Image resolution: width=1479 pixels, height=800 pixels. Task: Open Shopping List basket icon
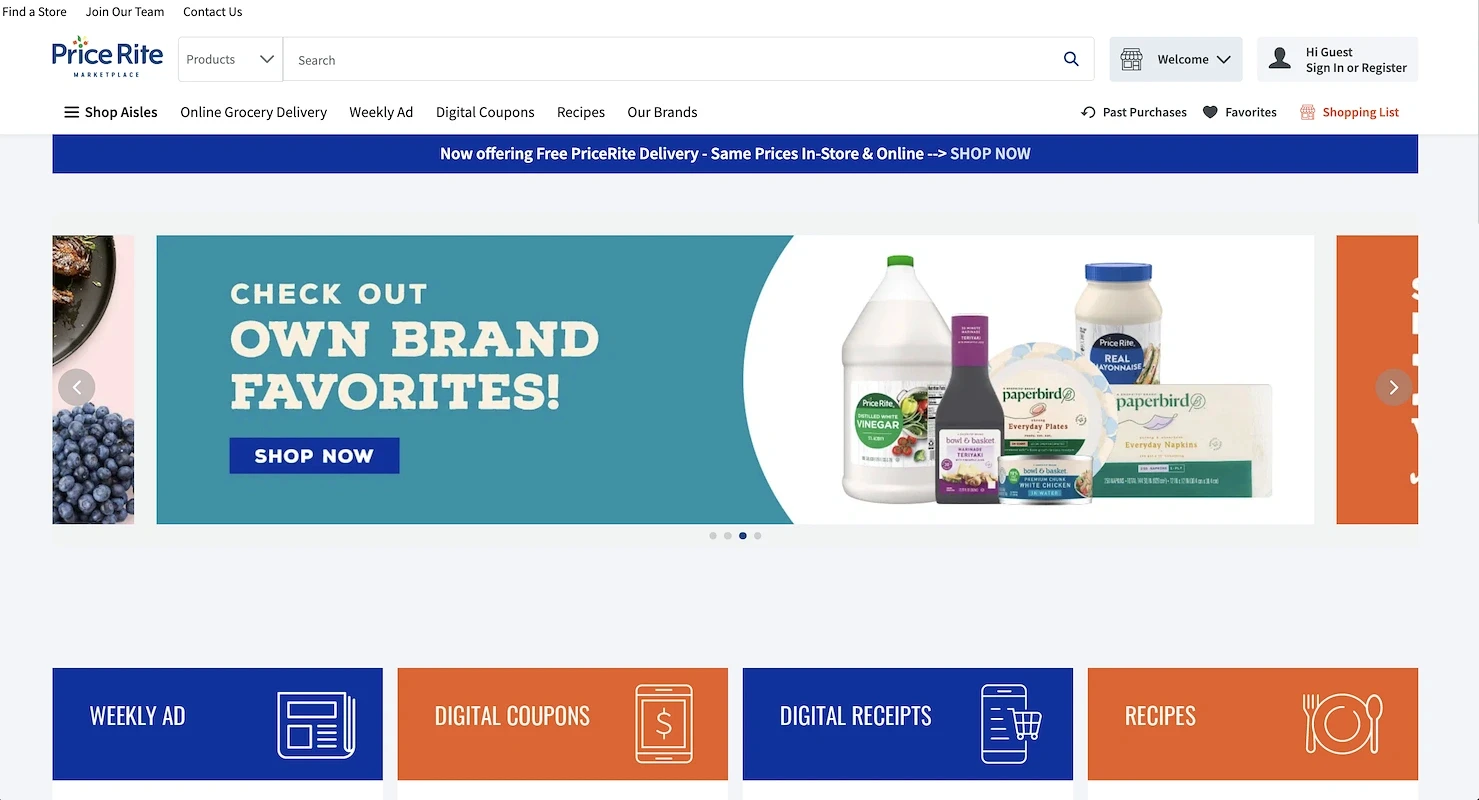[1307, 112]
